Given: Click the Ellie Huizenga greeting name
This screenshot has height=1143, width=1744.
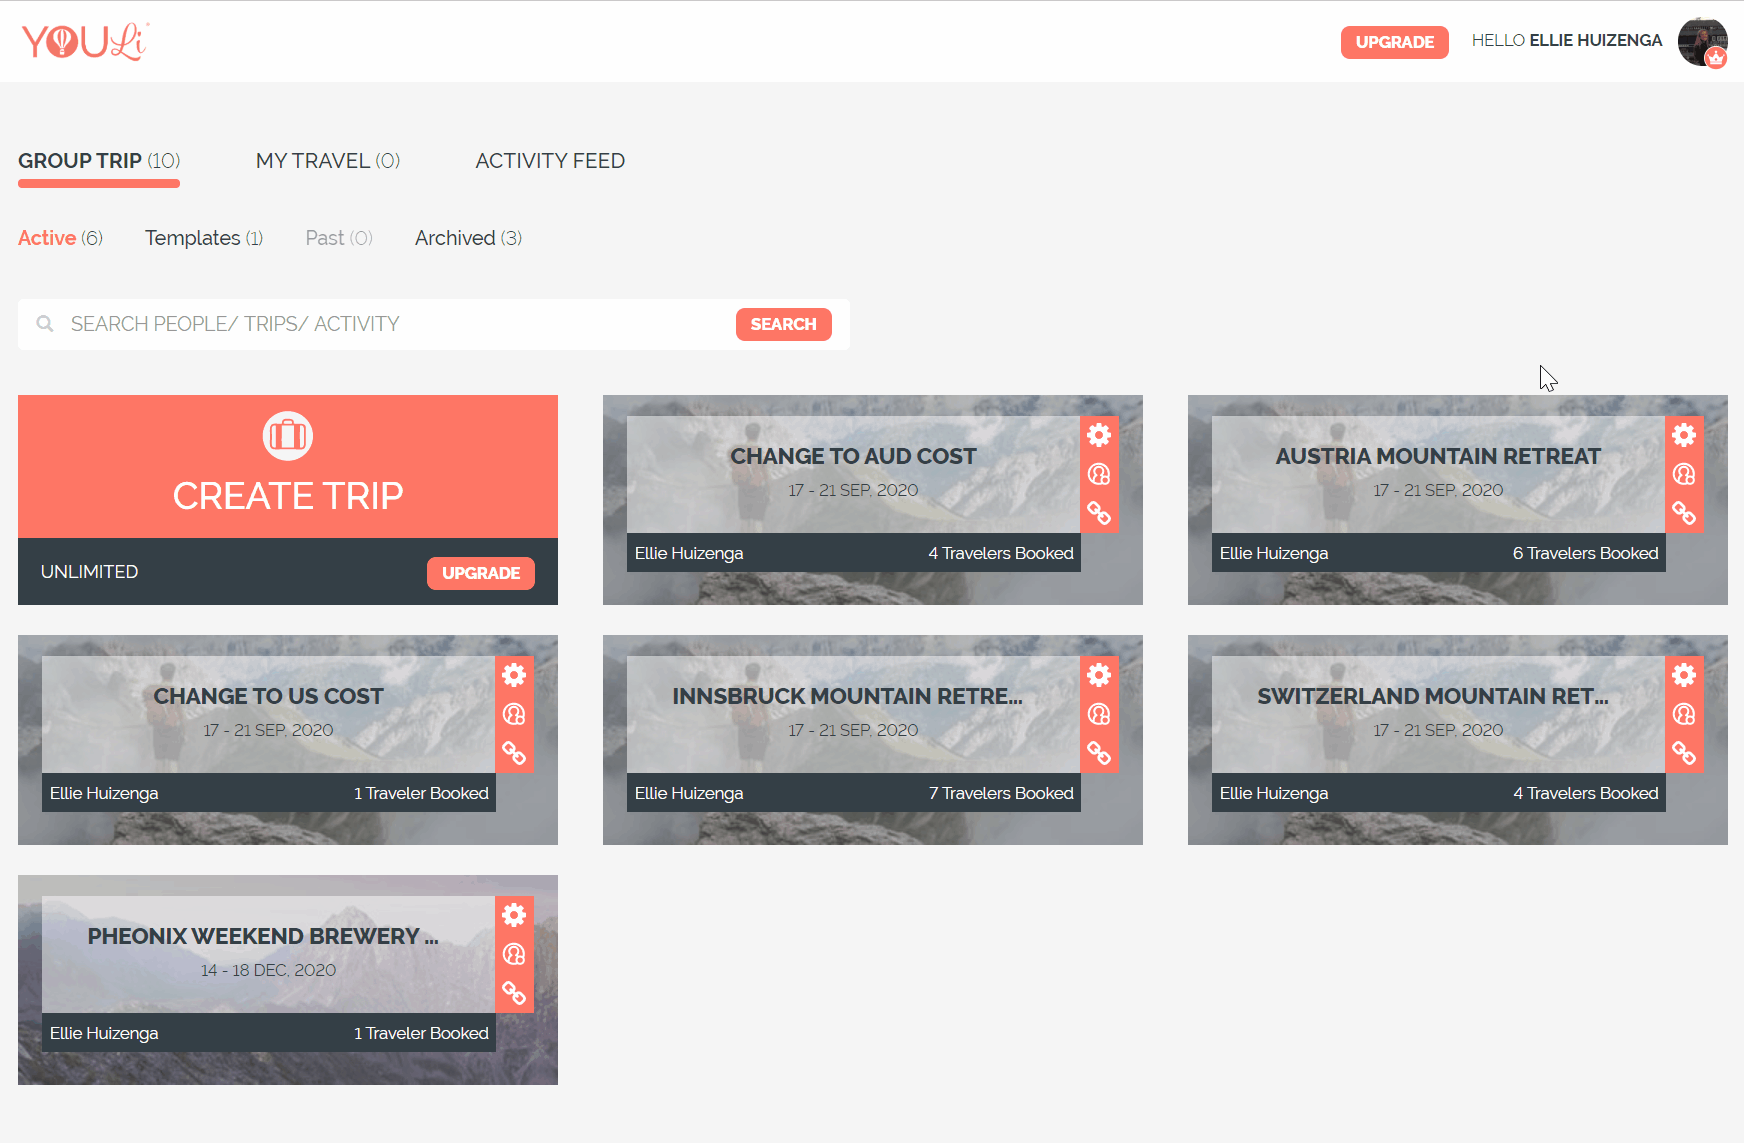Looking at the screenshot, I should point(1596,41).
